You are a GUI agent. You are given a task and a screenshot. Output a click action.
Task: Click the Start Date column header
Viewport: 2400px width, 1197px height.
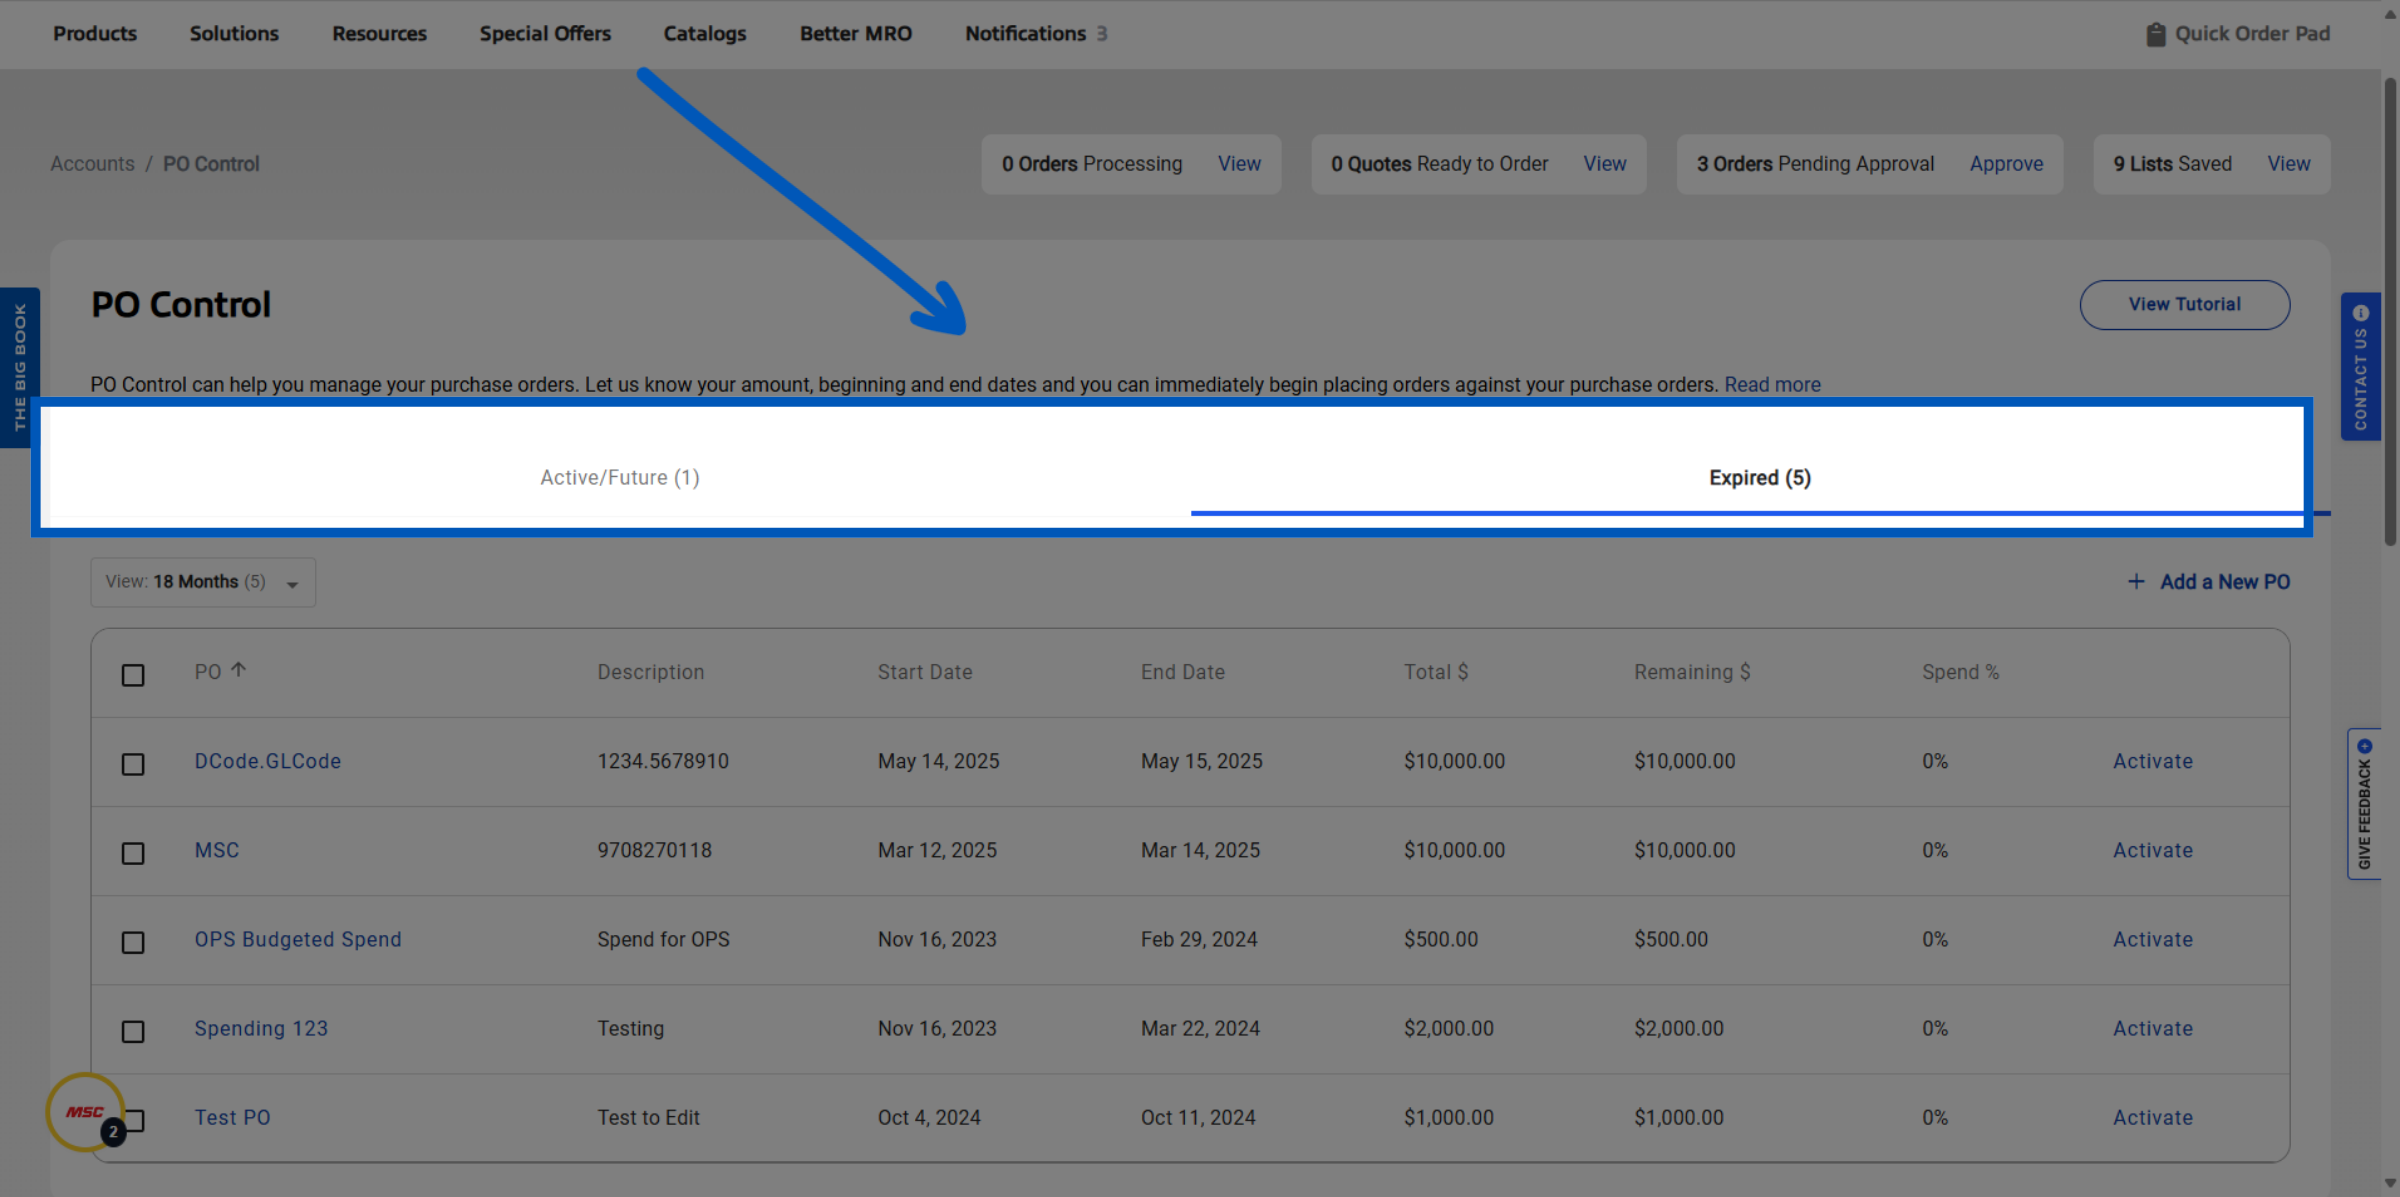[x=925, y=672]
